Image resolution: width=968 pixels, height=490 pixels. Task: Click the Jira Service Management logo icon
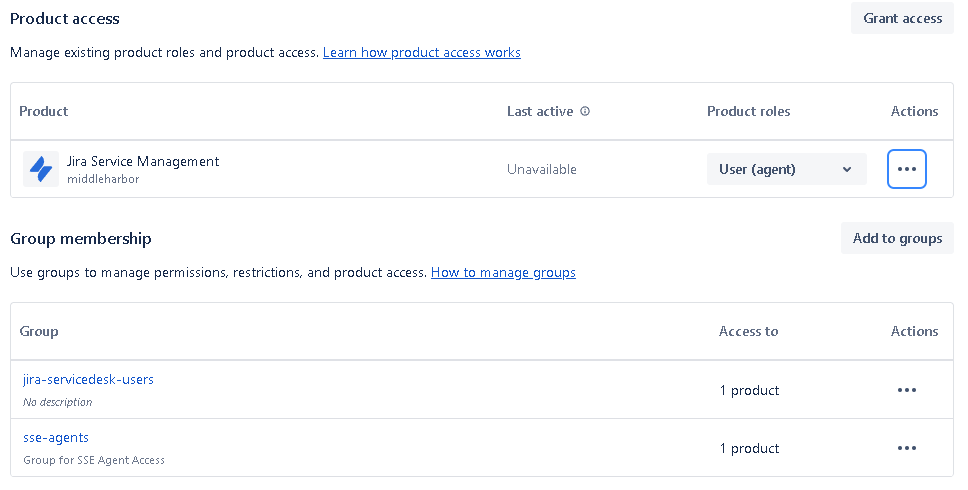pos(41,169)
